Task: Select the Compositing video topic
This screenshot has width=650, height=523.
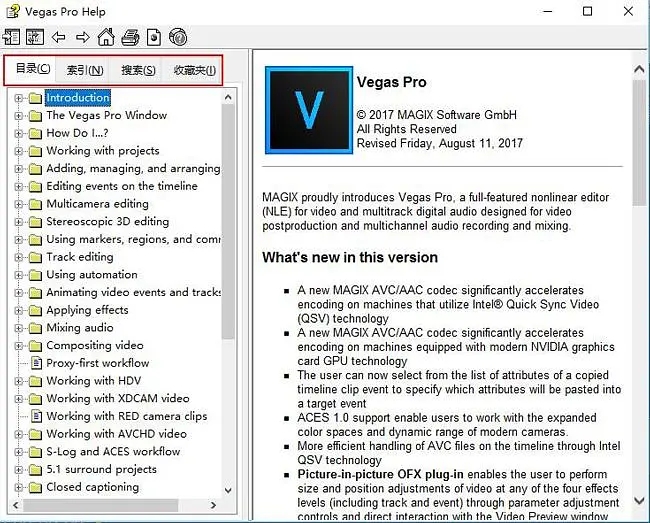Action: point(95,345)
